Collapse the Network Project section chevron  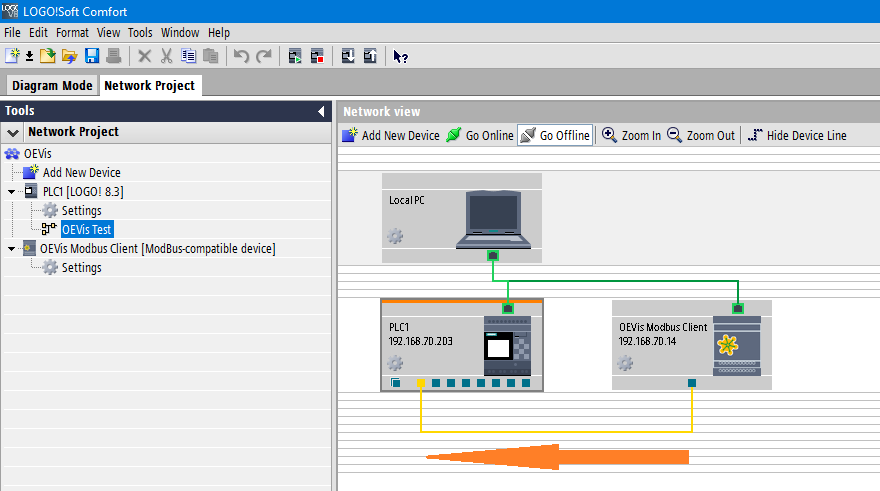pyautogui.click(x=13, y=132)
